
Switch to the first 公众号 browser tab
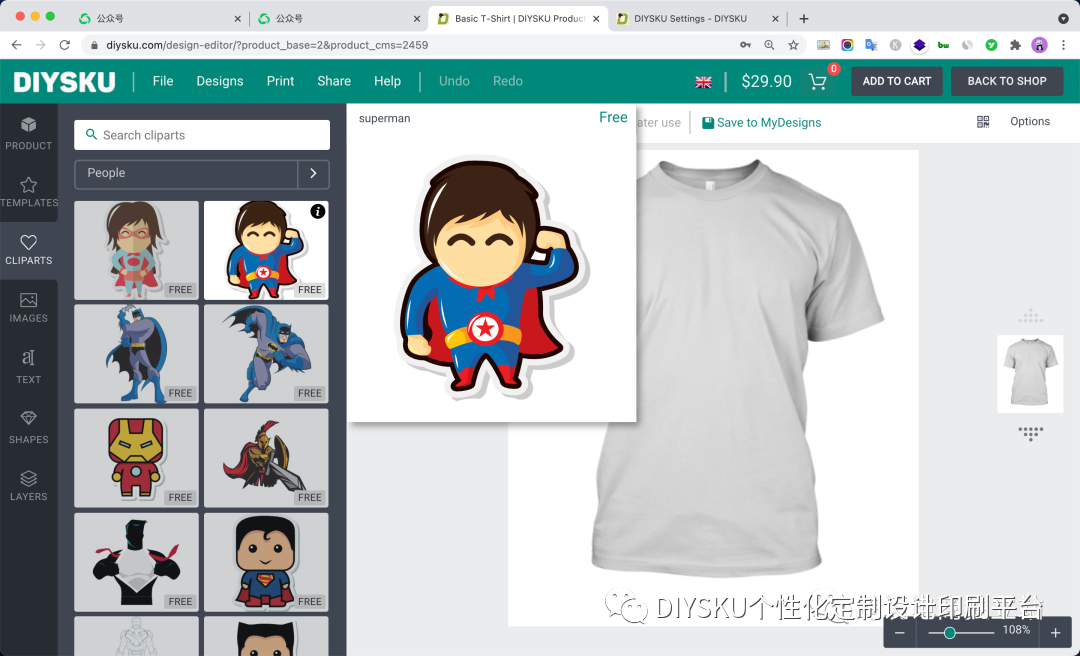point(161,19)
